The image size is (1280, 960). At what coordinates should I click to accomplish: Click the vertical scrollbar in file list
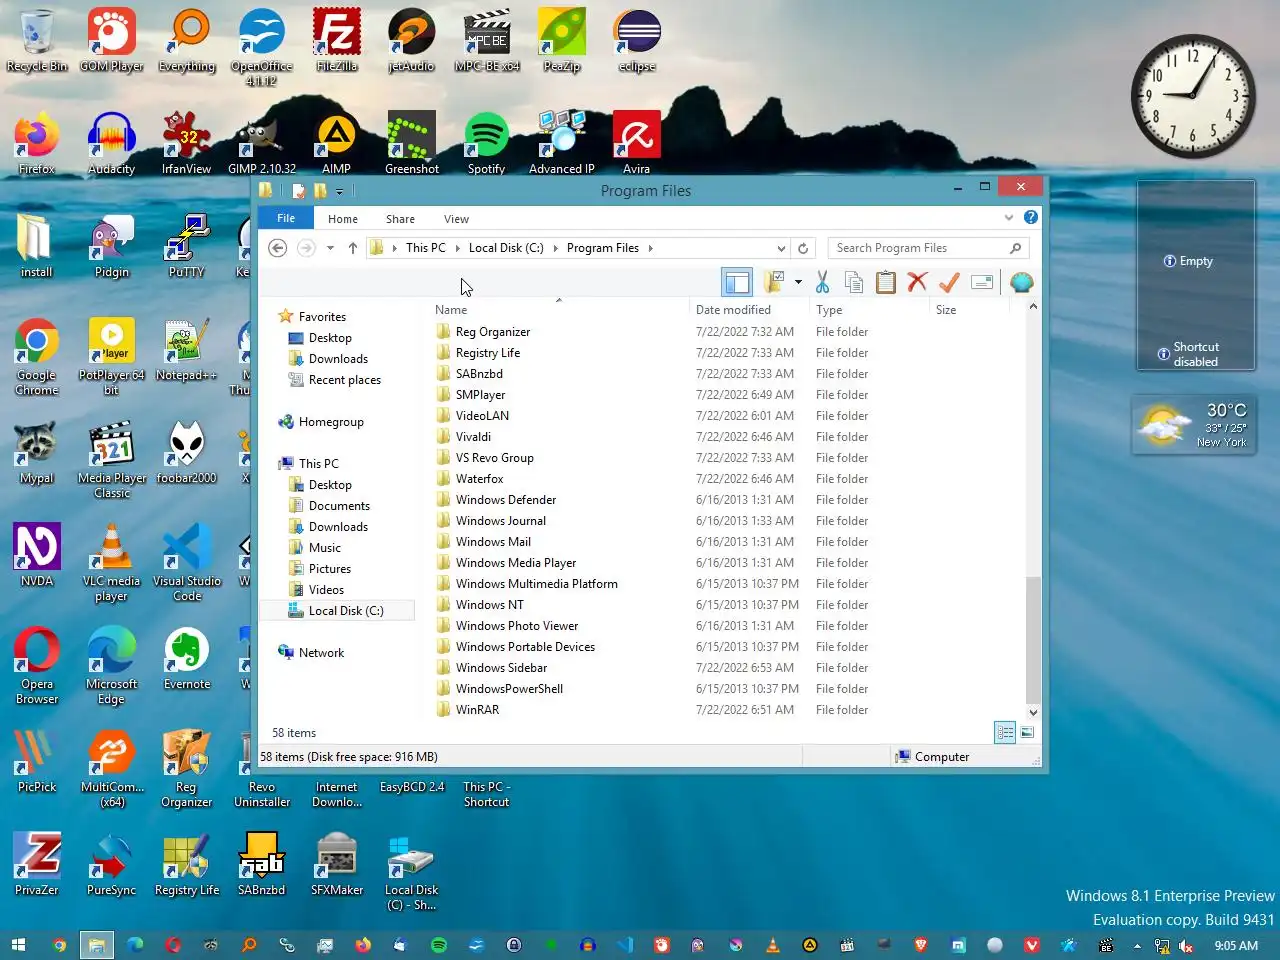point(1033,640)
